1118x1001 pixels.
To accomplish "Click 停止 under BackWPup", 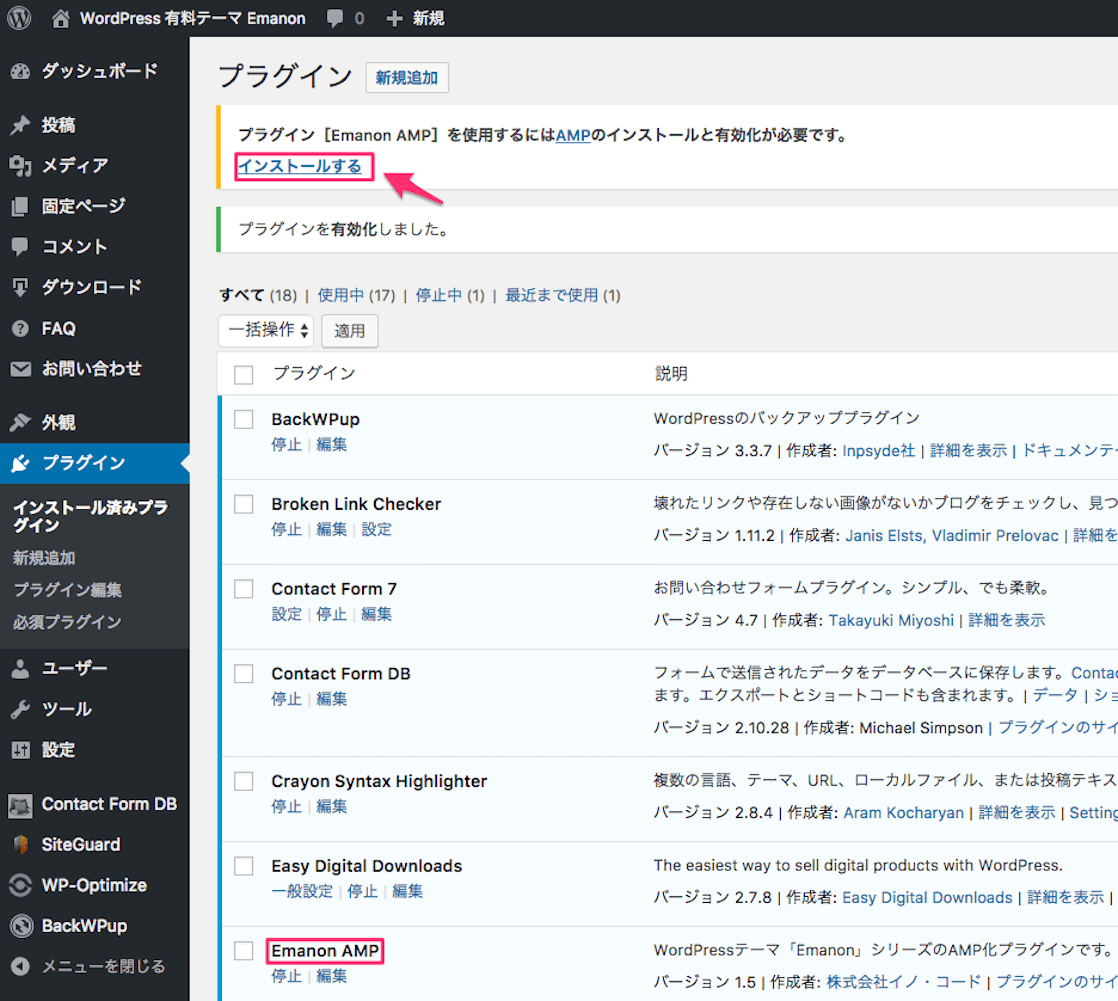I will point(287,445).
